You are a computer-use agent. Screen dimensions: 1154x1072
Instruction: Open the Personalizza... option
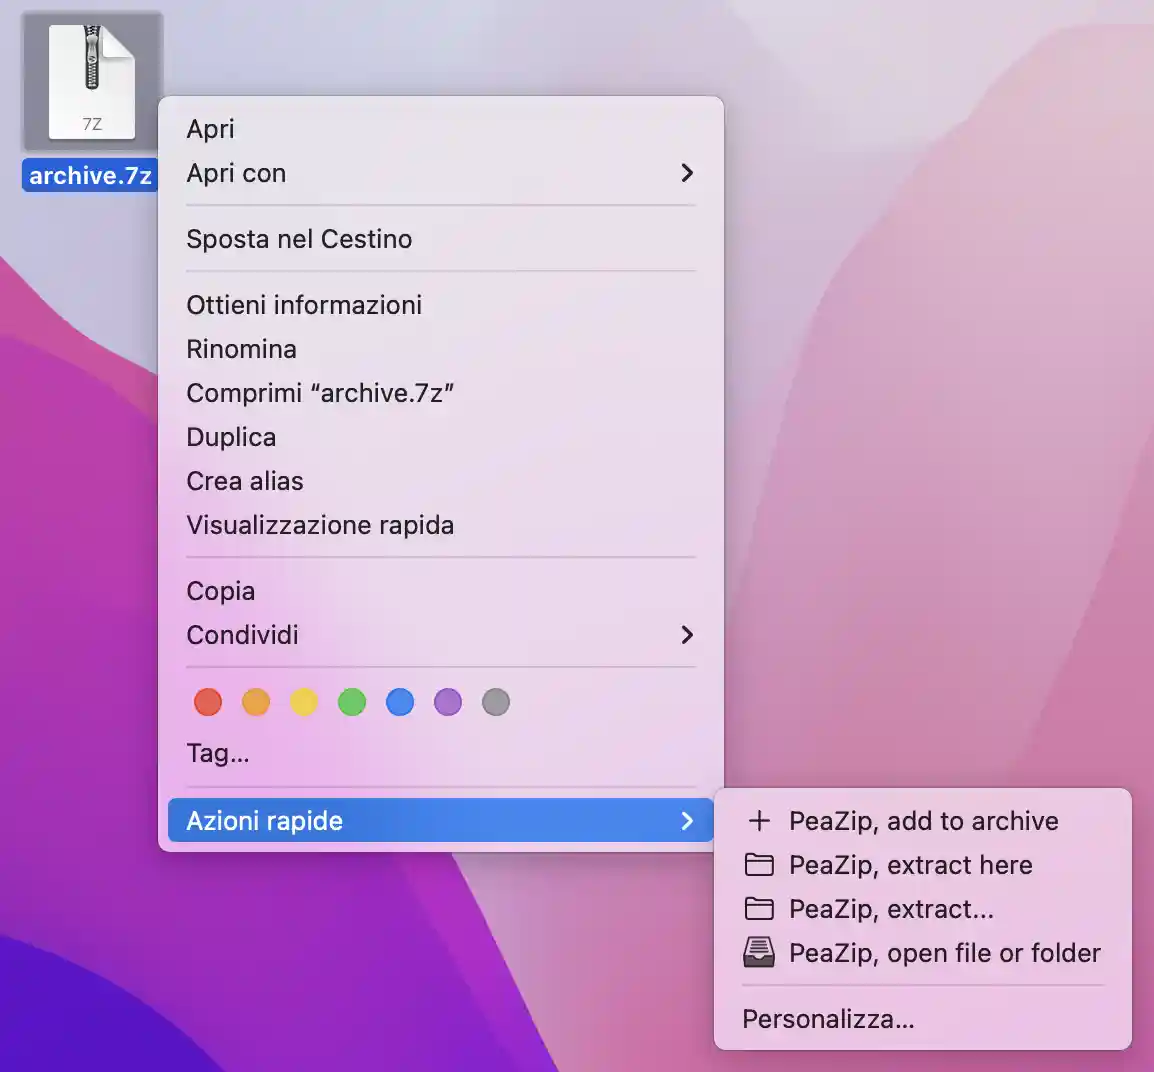click(x=828, y=1018)
